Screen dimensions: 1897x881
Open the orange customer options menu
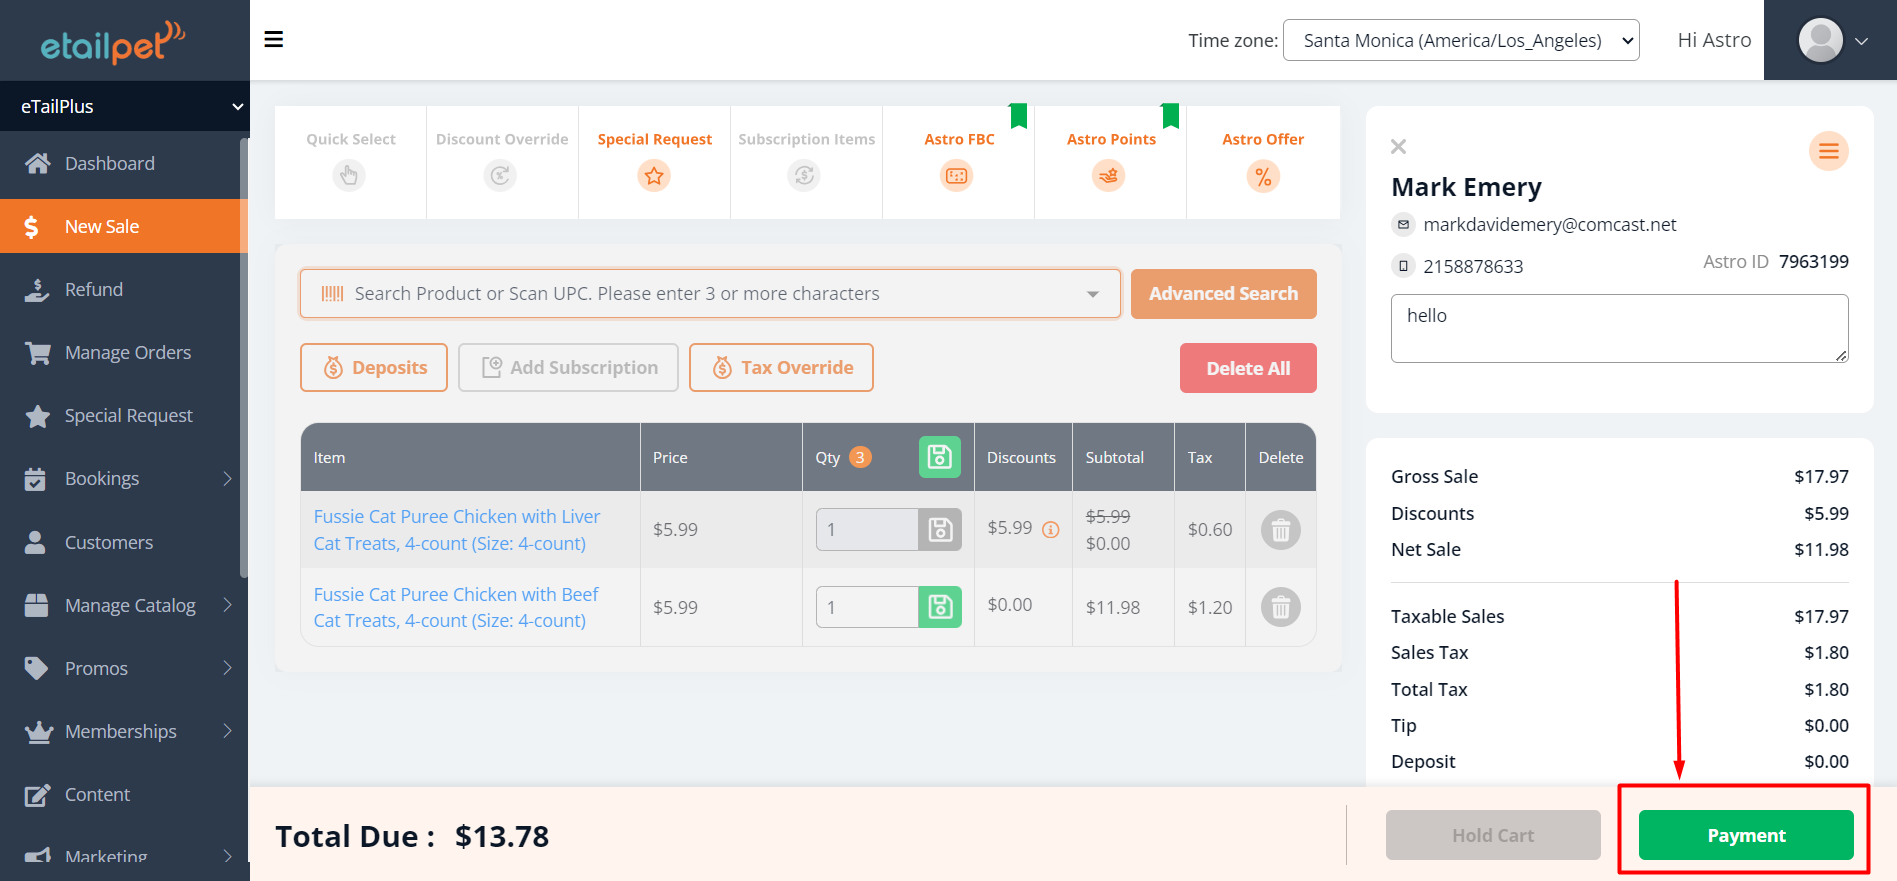point(1828,151)
